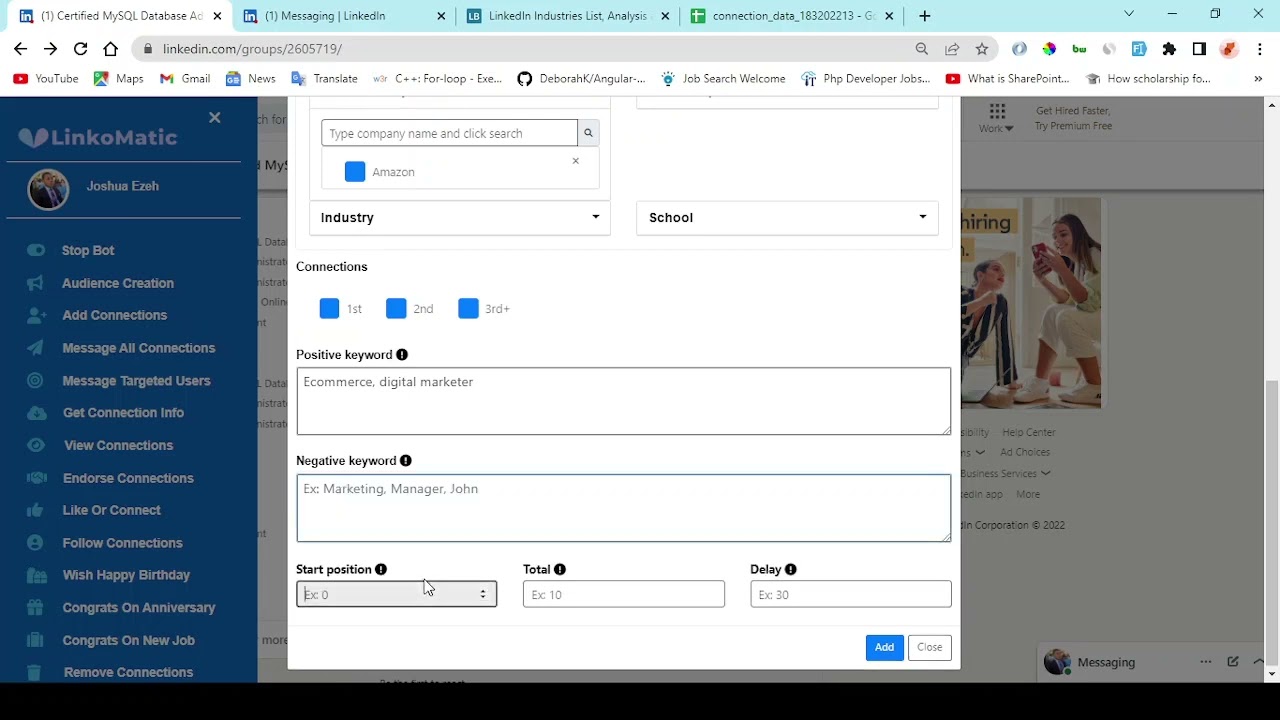Screen dimensions: 1280x720
Task: Click the Stop Bot toggle icon in sidebar
Action: (36, 250)
